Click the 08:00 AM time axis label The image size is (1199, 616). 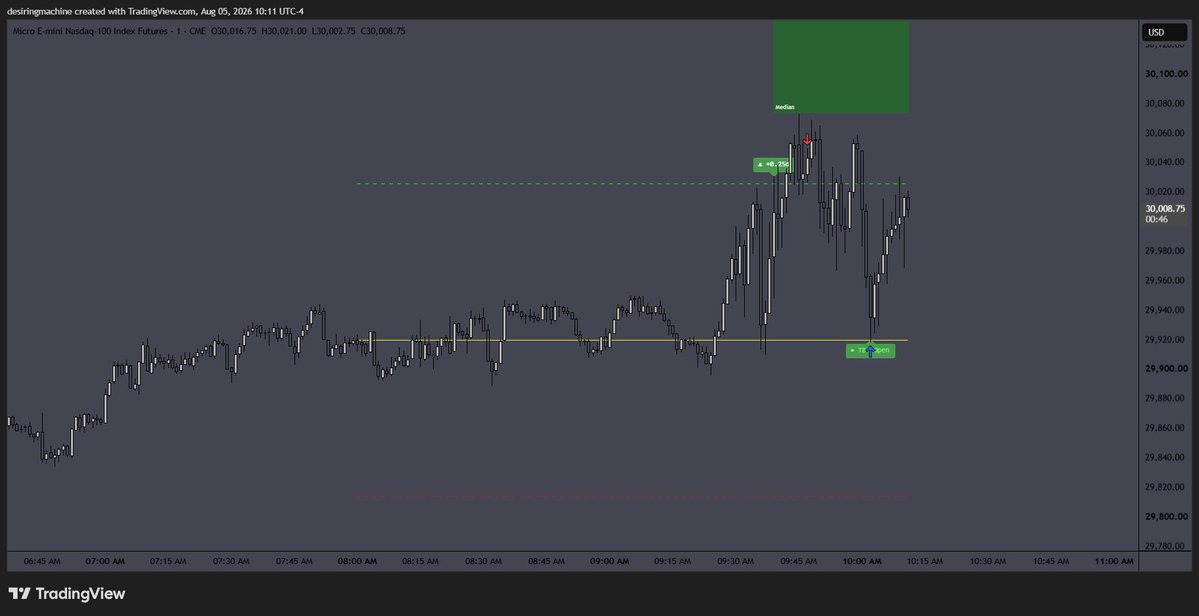357,561
